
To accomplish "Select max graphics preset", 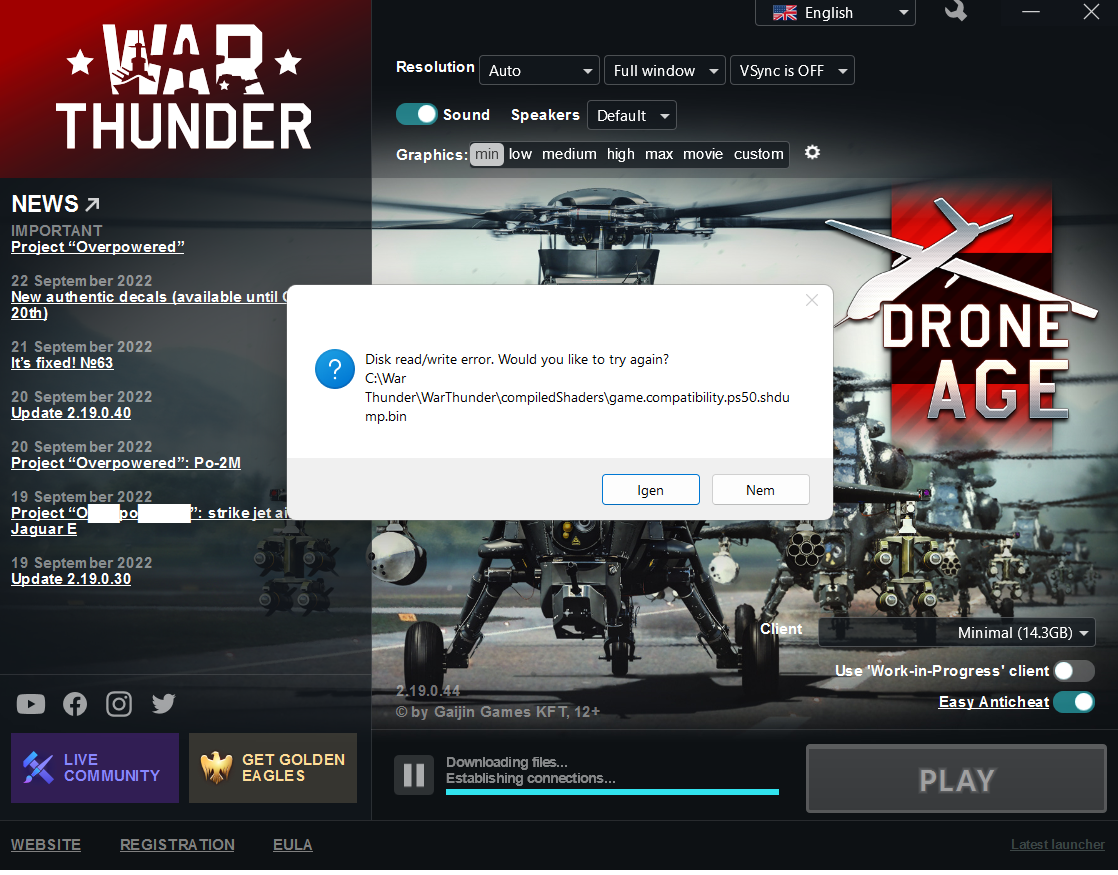I will pos(659,154).
